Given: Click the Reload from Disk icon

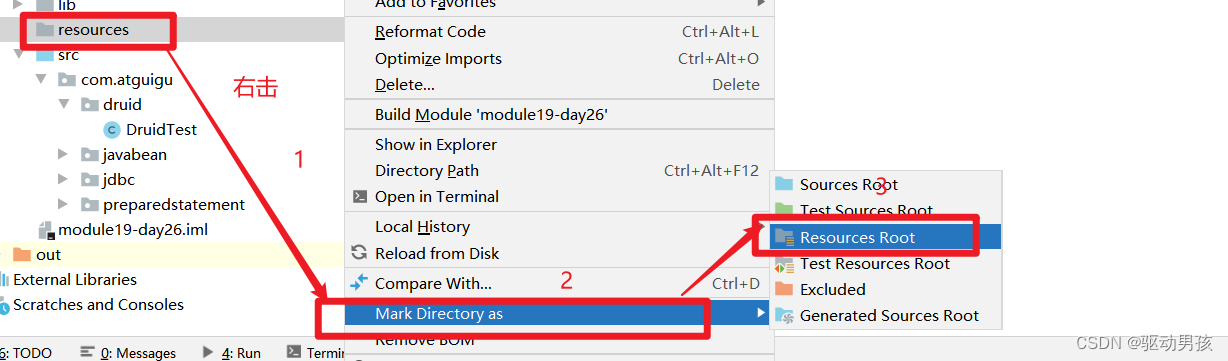Looking at the screenshot, I should [x=359, y=253].
